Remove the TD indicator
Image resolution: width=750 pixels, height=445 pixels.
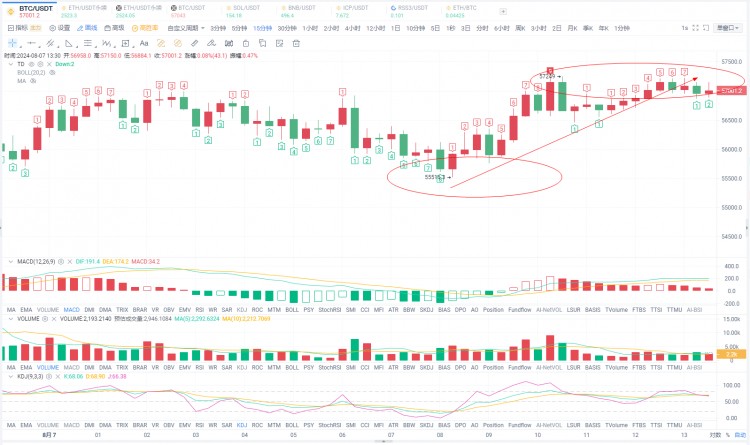(49, 64)
